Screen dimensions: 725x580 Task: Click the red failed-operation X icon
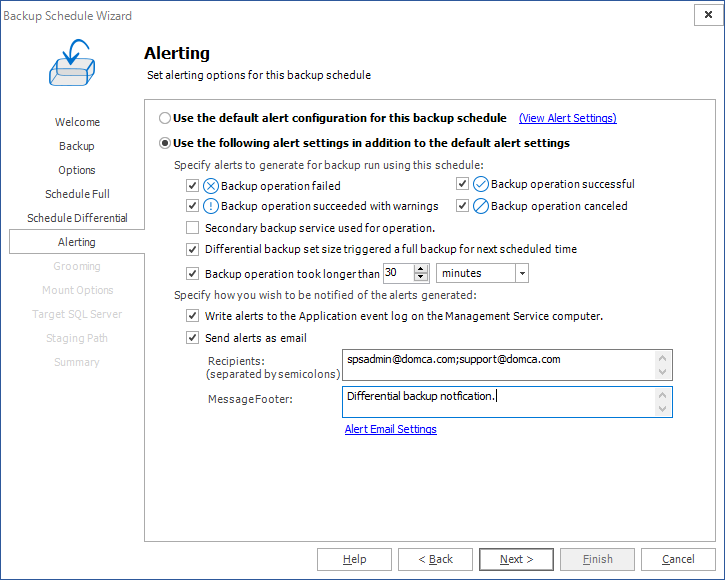pos(211,185)
